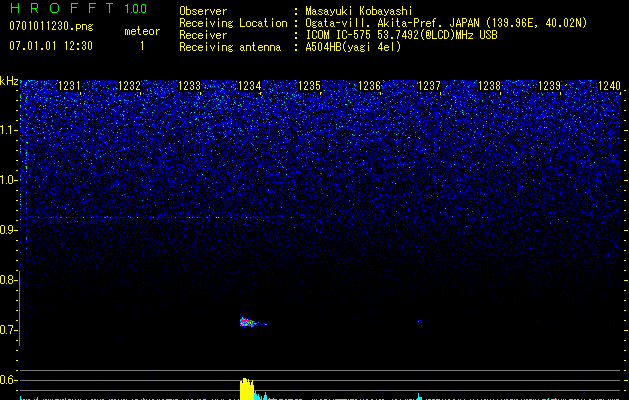Click the 0.7 kHz frequency axis label
This screenshot has height=400, width=629.
(7, 330)
